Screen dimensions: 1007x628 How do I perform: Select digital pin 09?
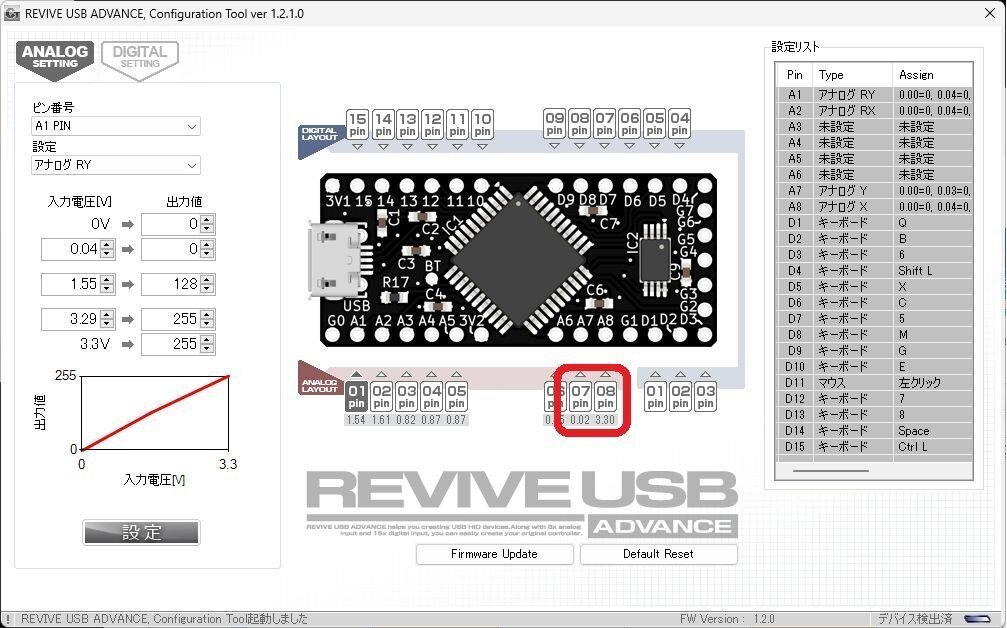click(x=555, y=122)
